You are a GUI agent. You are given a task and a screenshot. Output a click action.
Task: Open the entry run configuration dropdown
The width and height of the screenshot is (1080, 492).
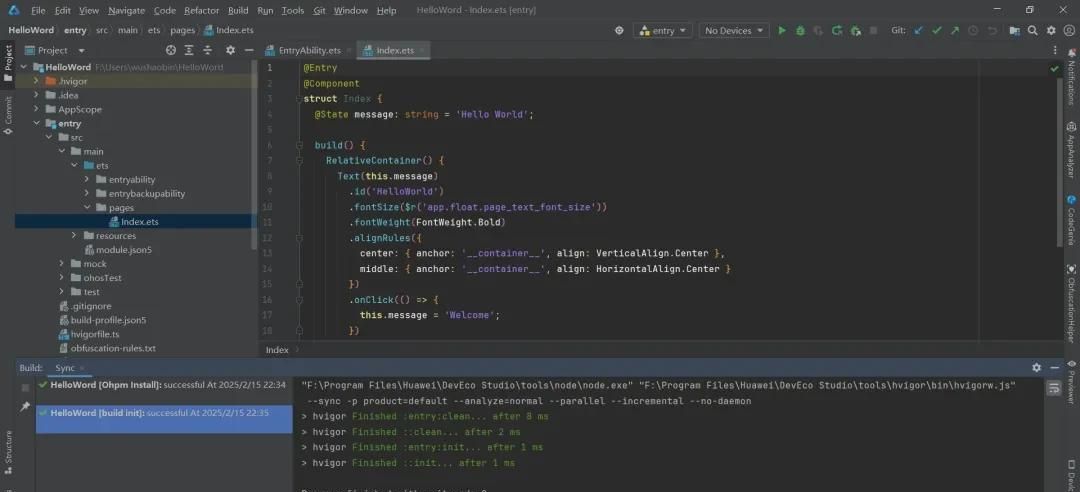pyautogui.click(x=664, y=31)
